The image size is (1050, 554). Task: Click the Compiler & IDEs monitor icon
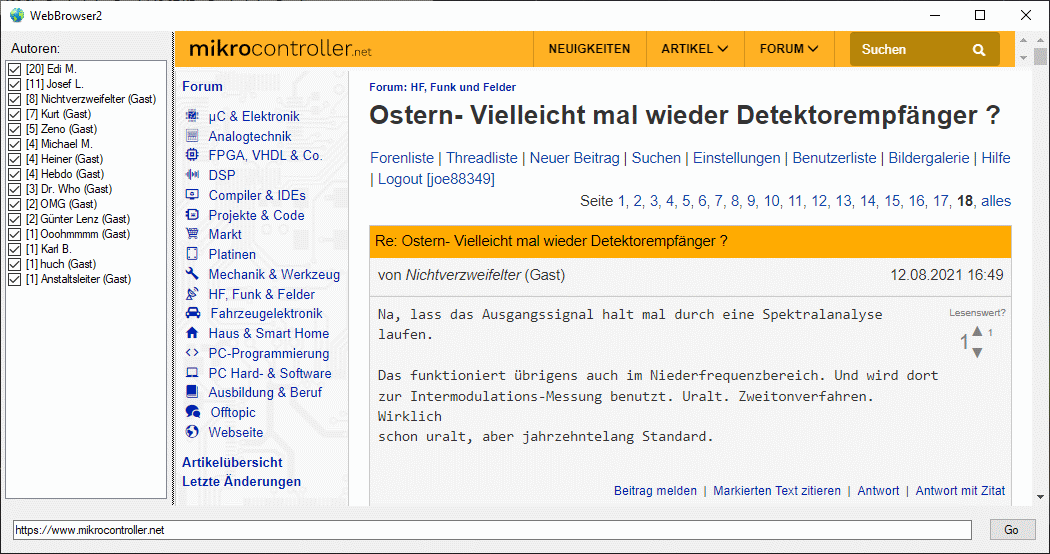[192, 195]
